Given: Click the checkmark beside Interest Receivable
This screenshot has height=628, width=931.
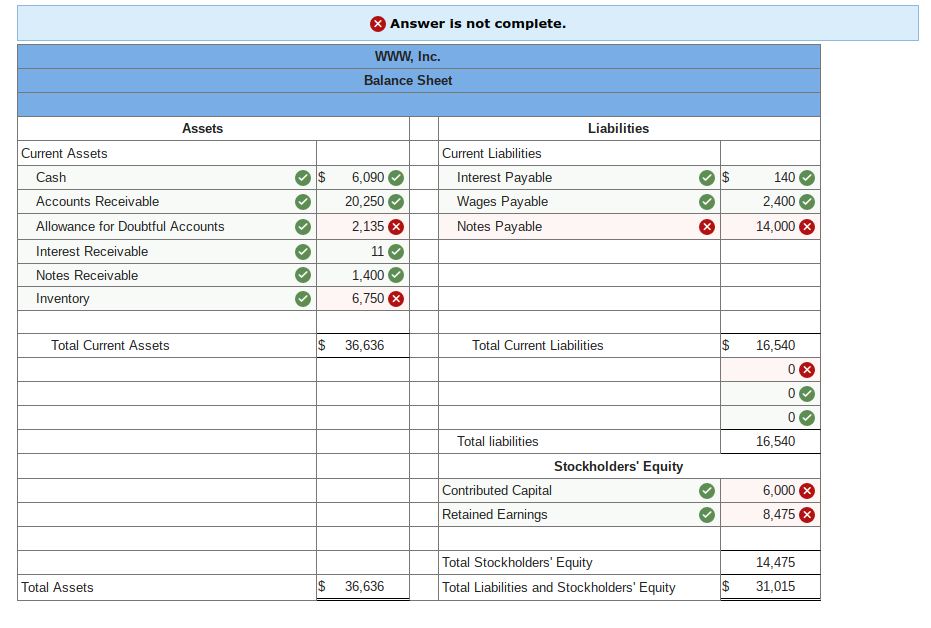Looking at the screenshot, I should pos(302,251).
